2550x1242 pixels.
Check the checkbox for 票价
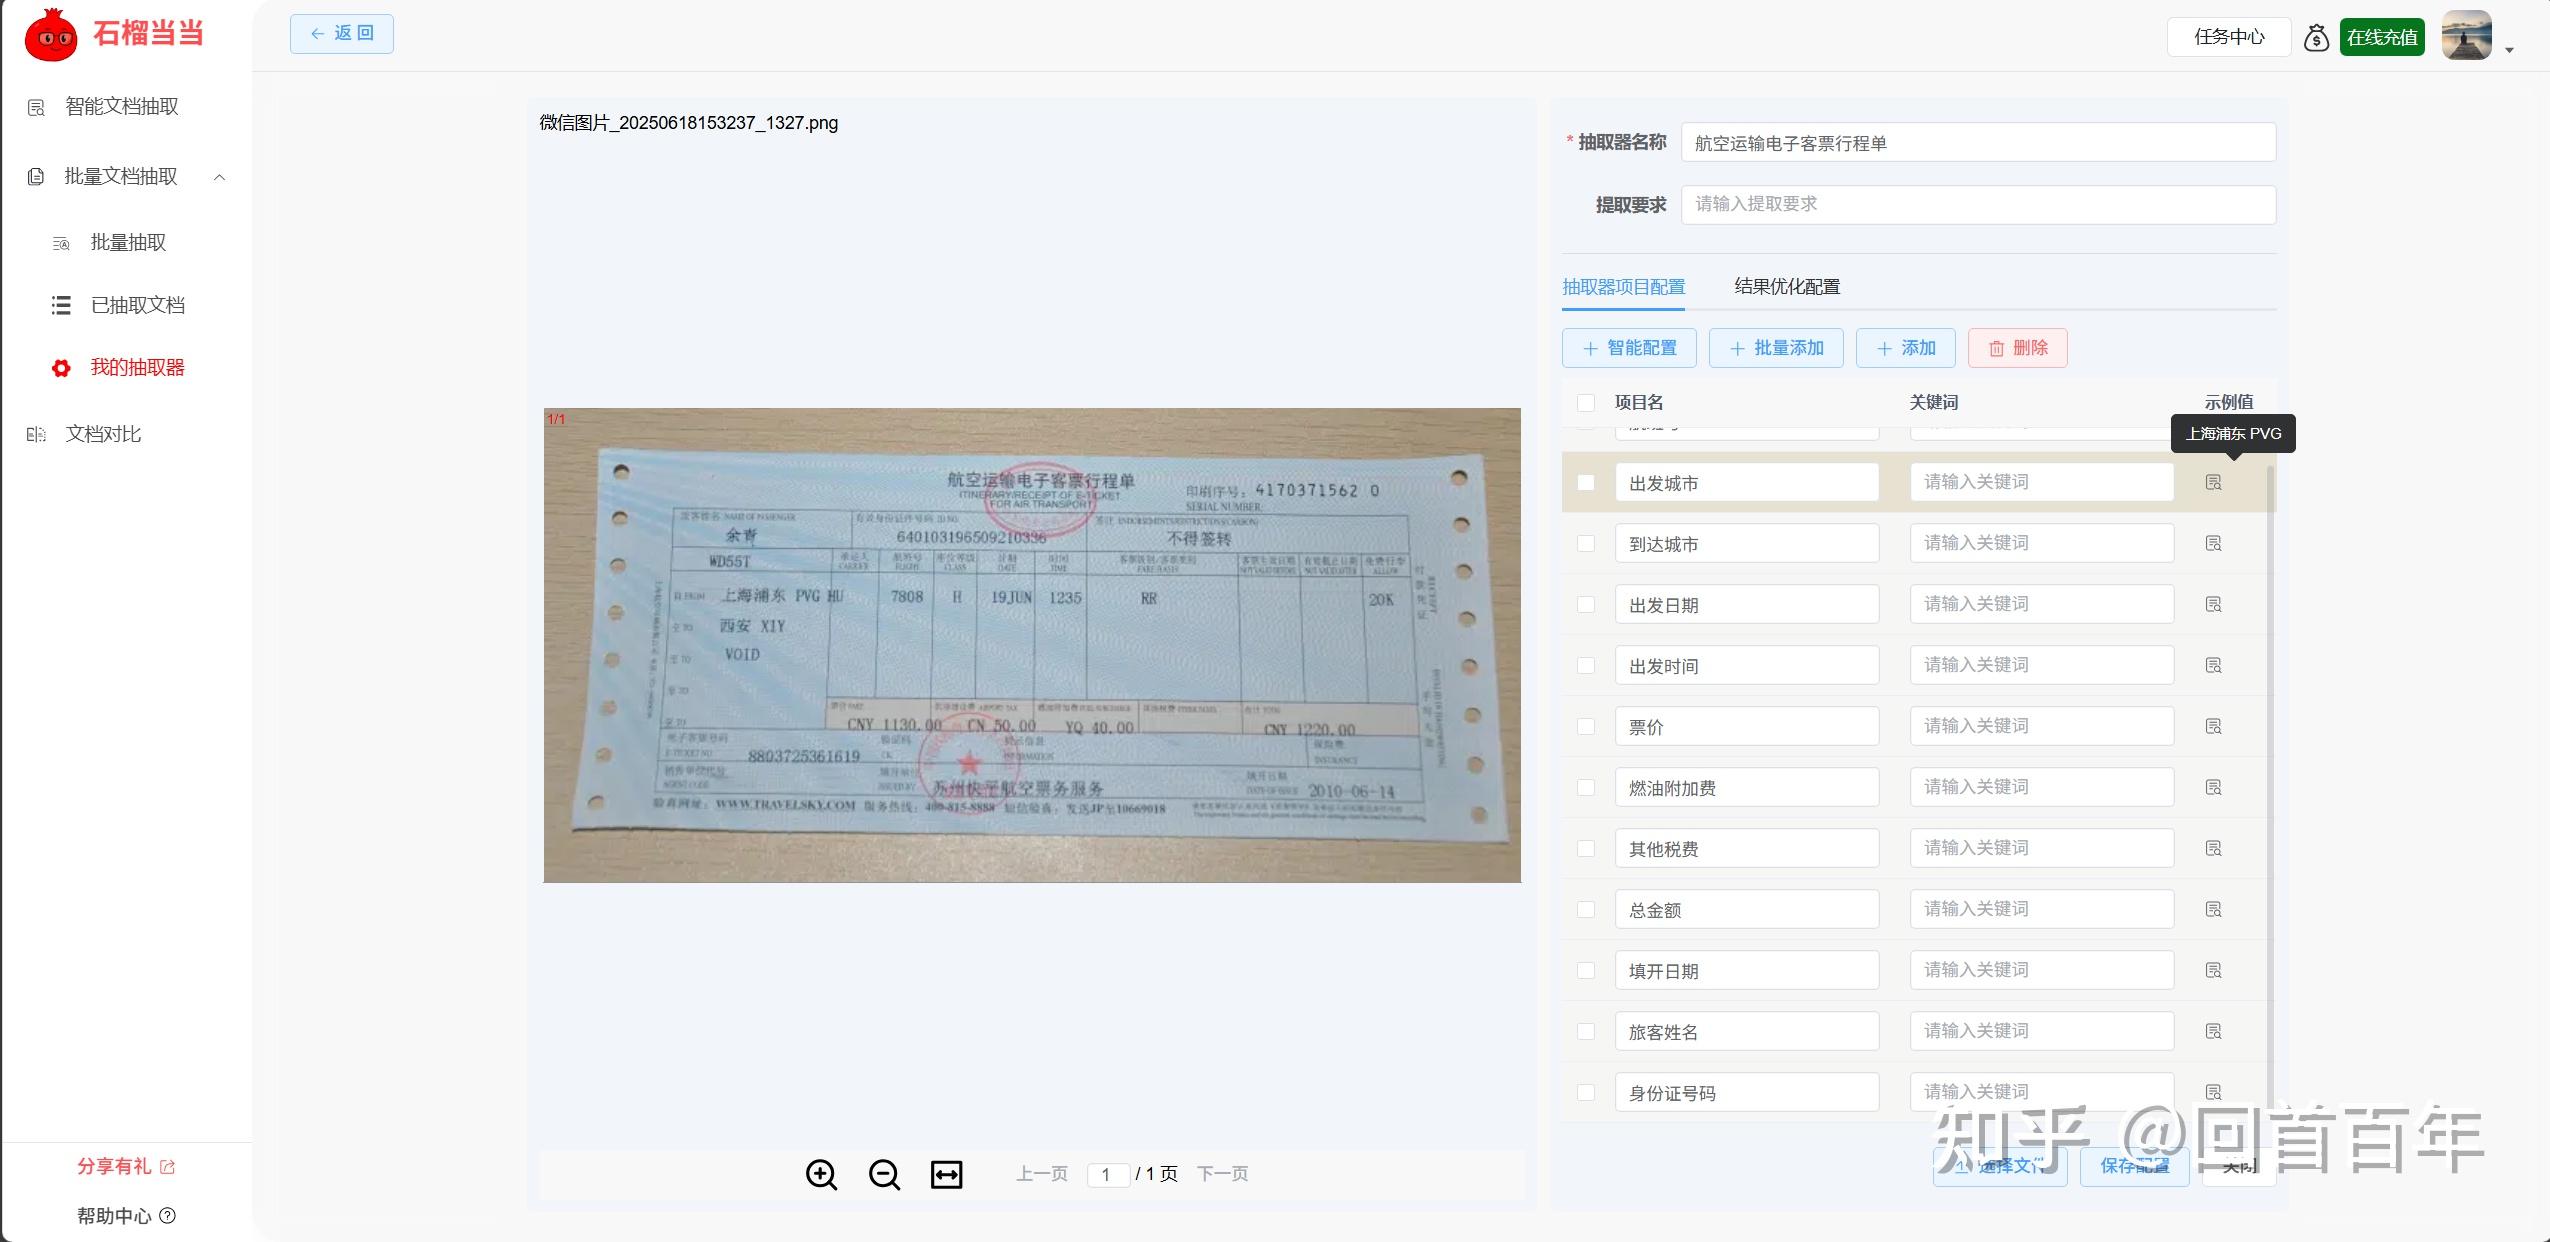point(1585,726)
